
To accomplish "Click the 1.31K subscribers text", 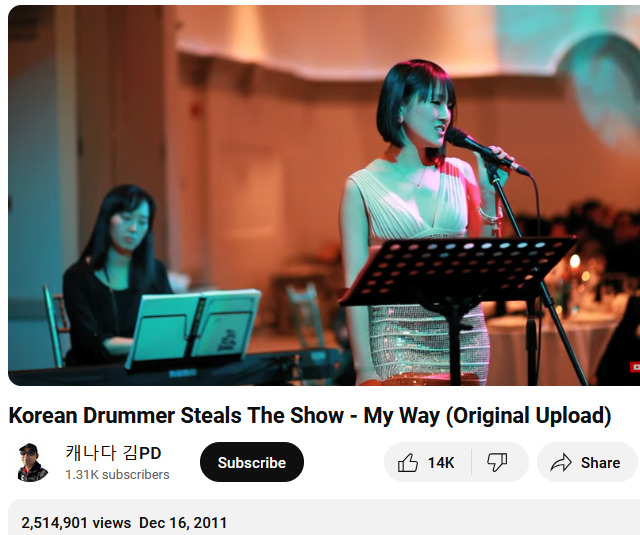I will point(117,475).
